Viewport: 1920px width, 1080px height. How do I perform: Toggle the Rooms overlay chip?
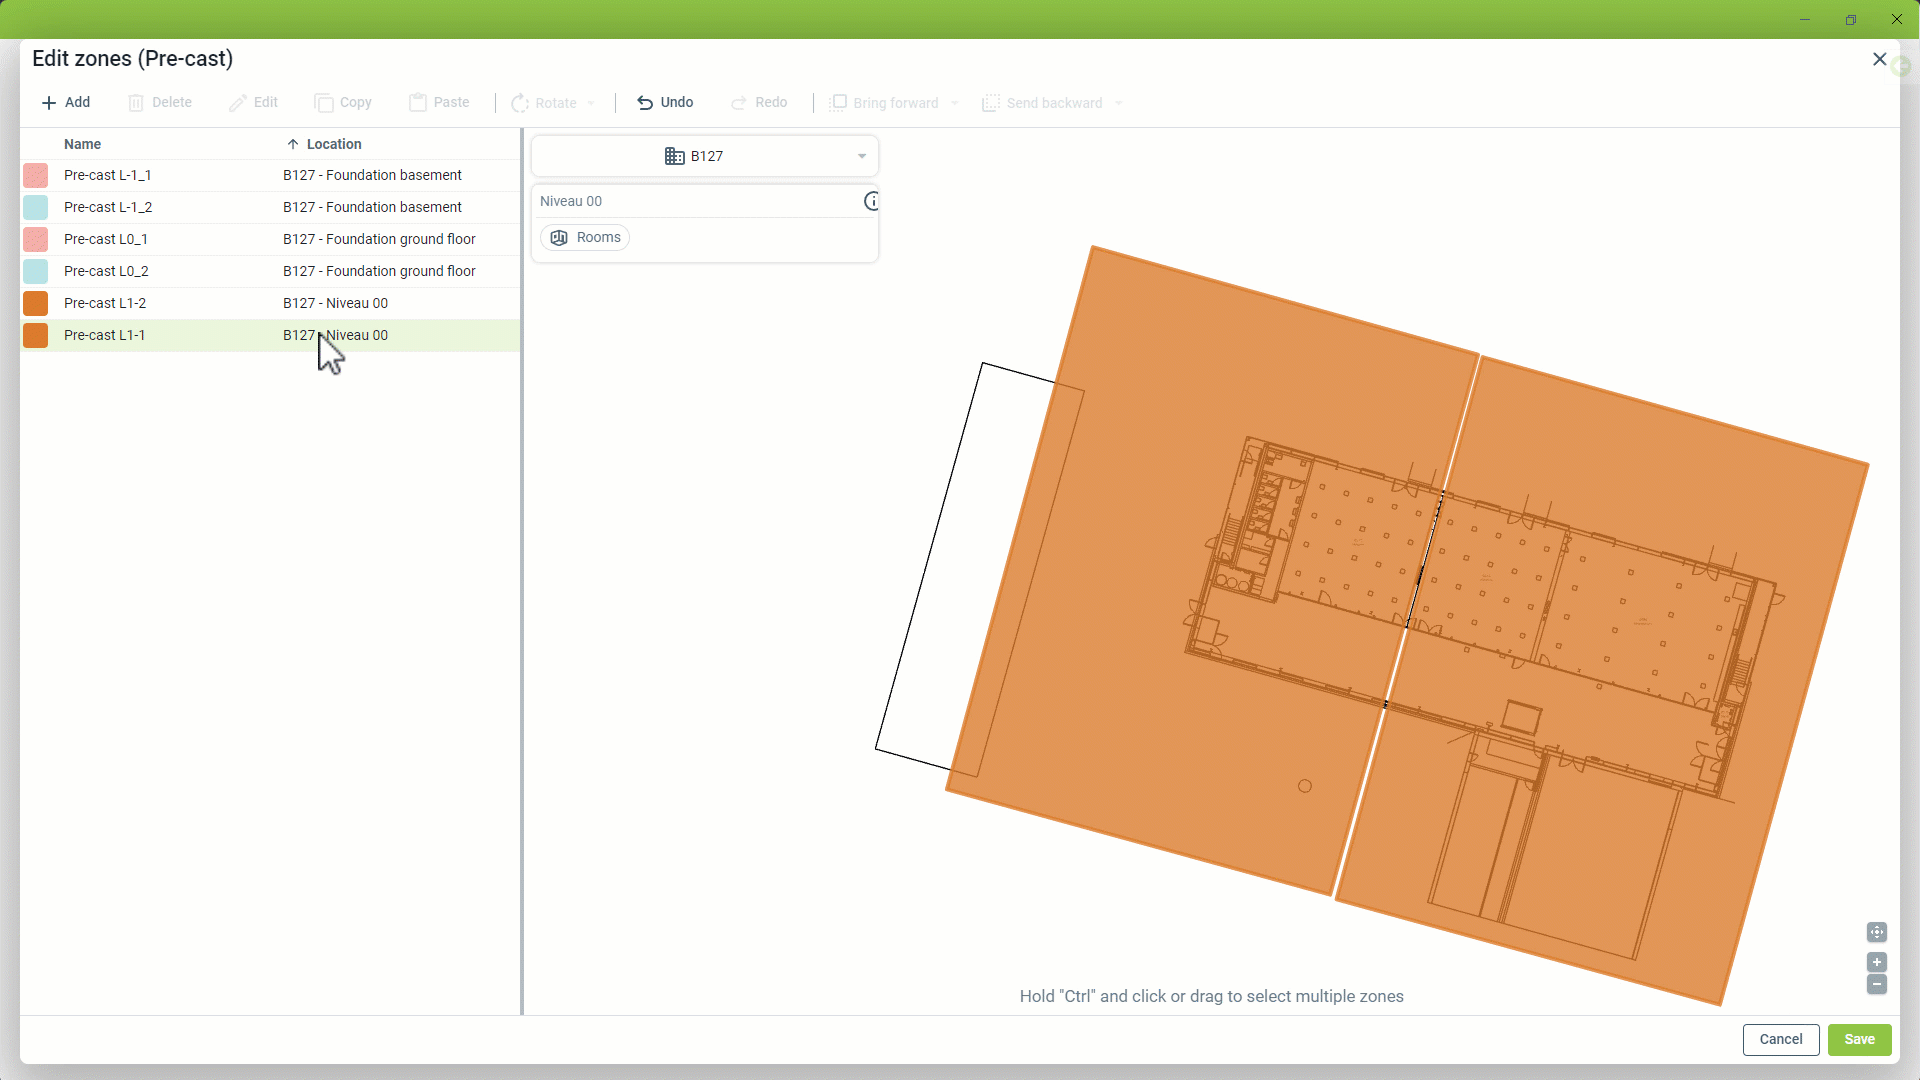[586, 238]
